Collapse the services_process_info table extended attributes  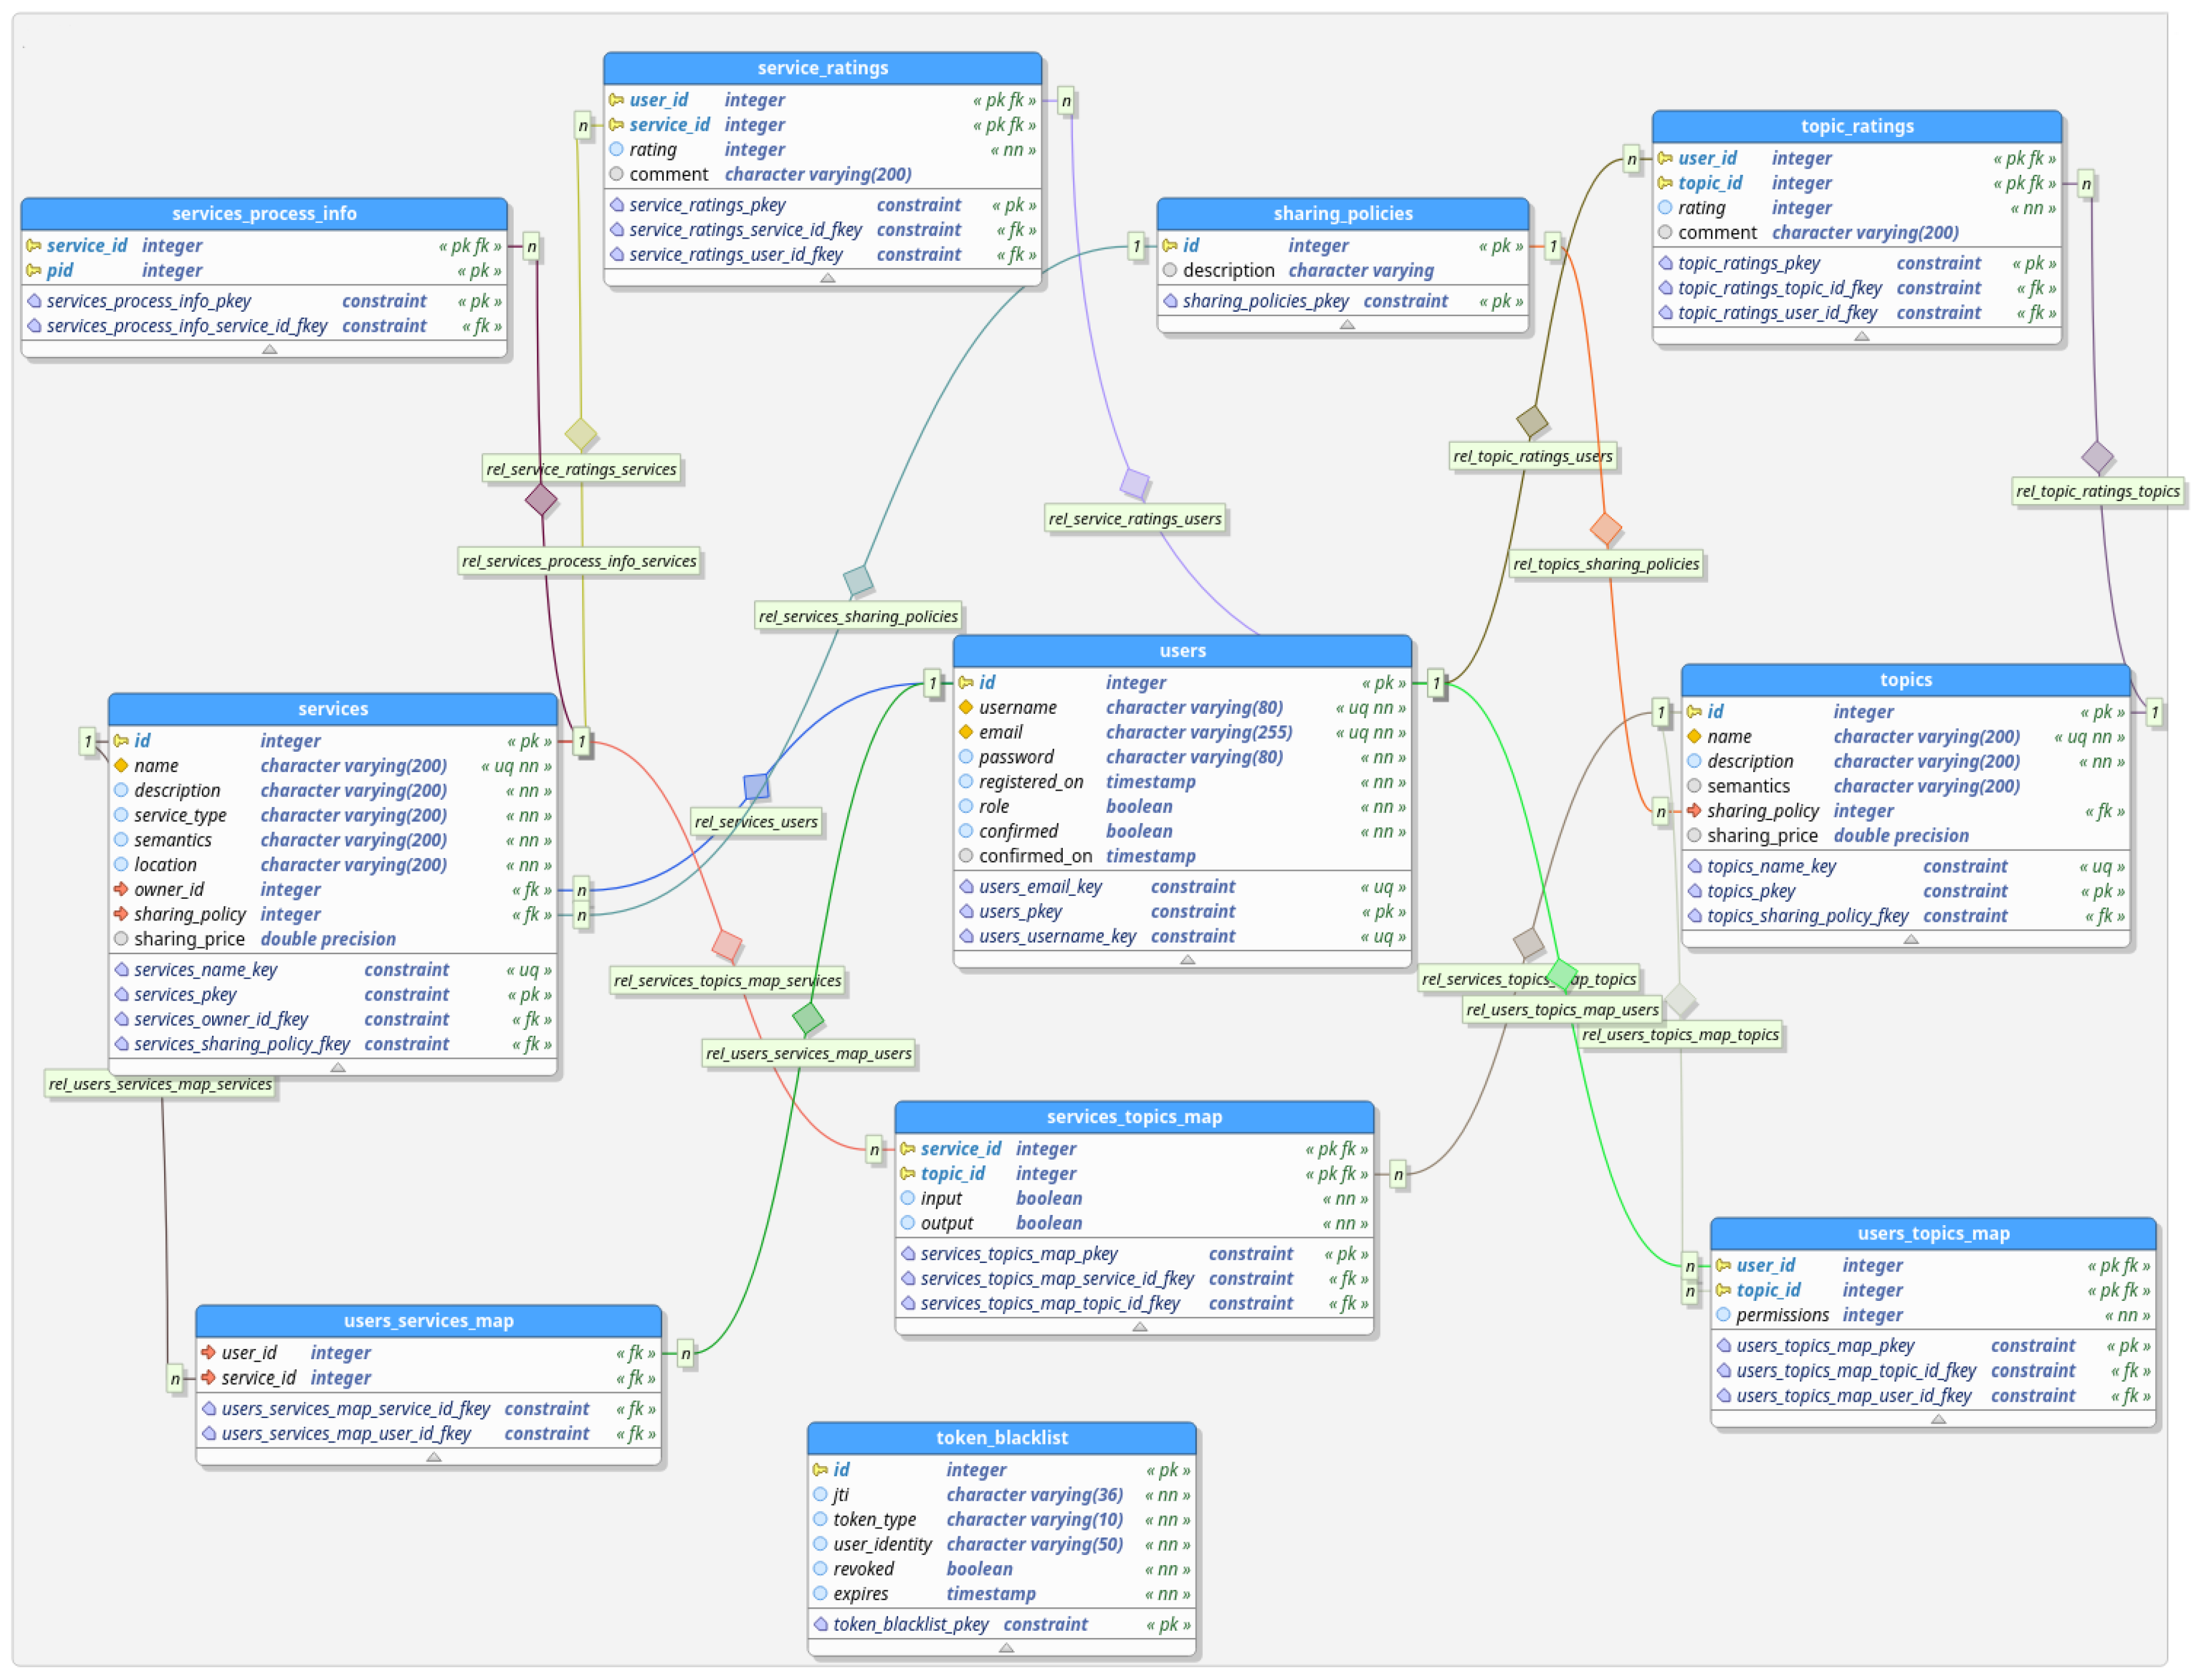pos(269,349)
